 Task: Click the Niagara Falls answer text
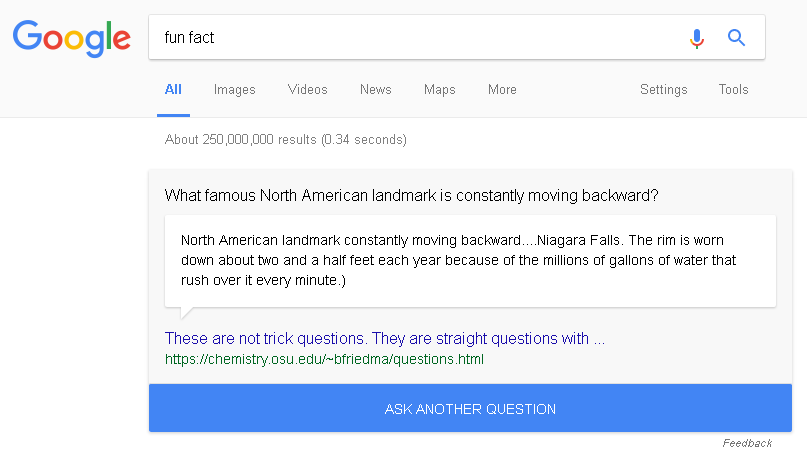(x=459, y=260)
